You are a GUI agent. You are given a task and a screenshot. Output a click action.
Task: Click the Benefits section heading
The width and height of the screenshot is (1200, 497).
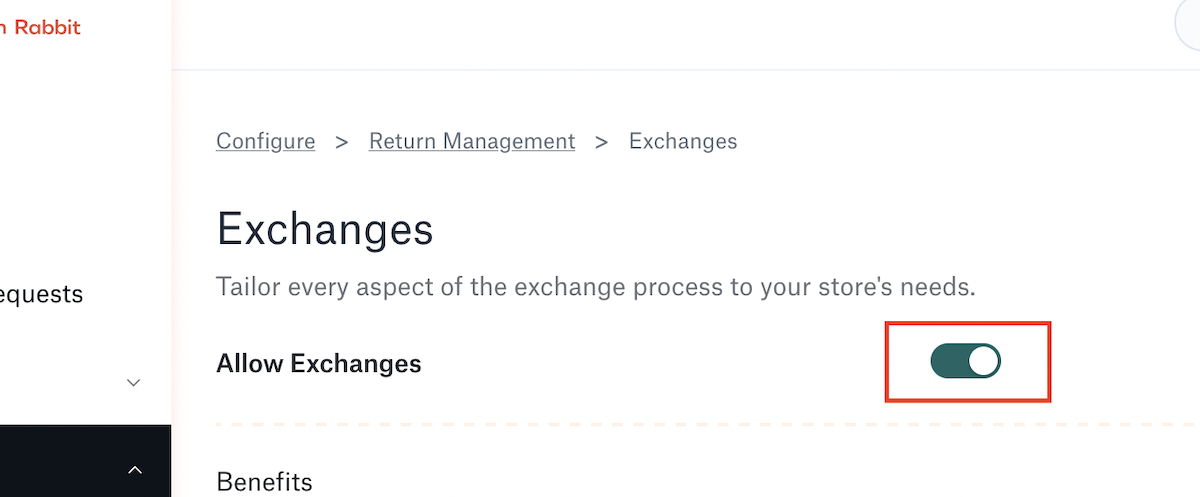264,482
